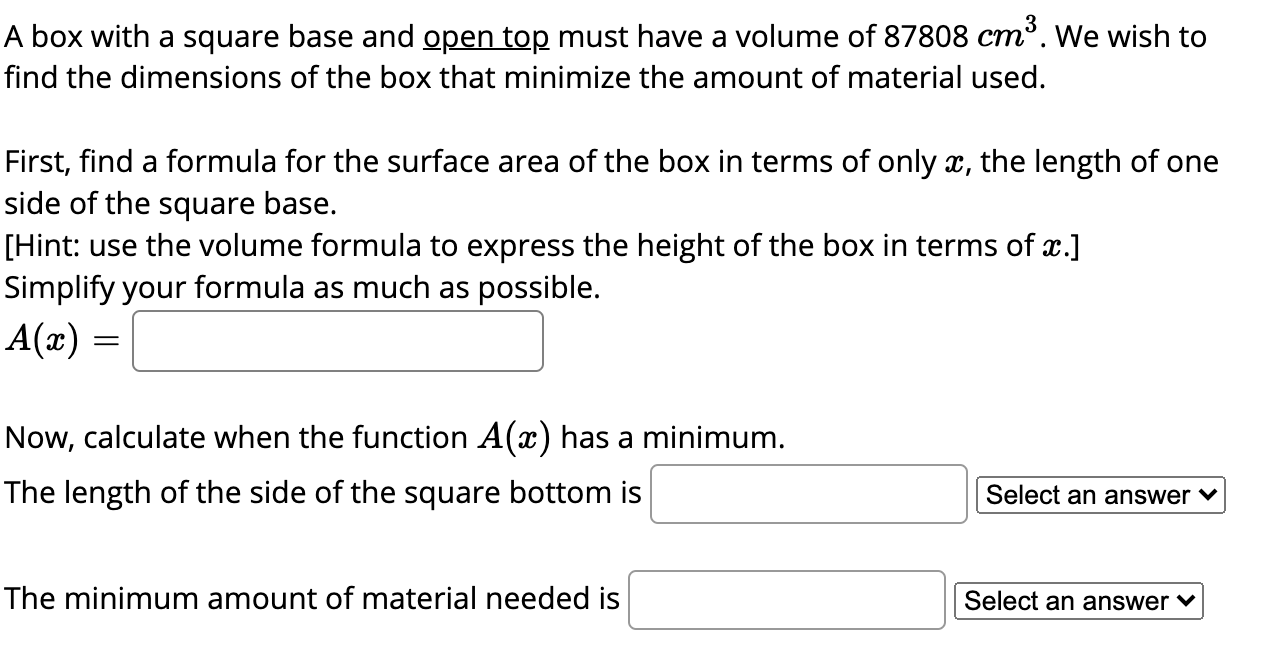Place the cursor in the surface area formula field

tap(337, 341)
